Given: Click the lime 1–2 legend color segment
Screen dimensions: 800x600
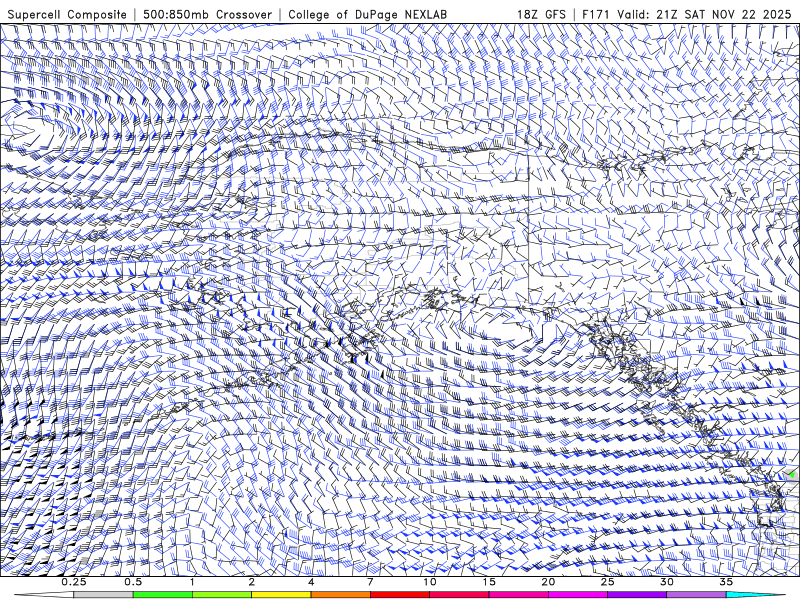Looking at the screenshot, I should point(222,595).
